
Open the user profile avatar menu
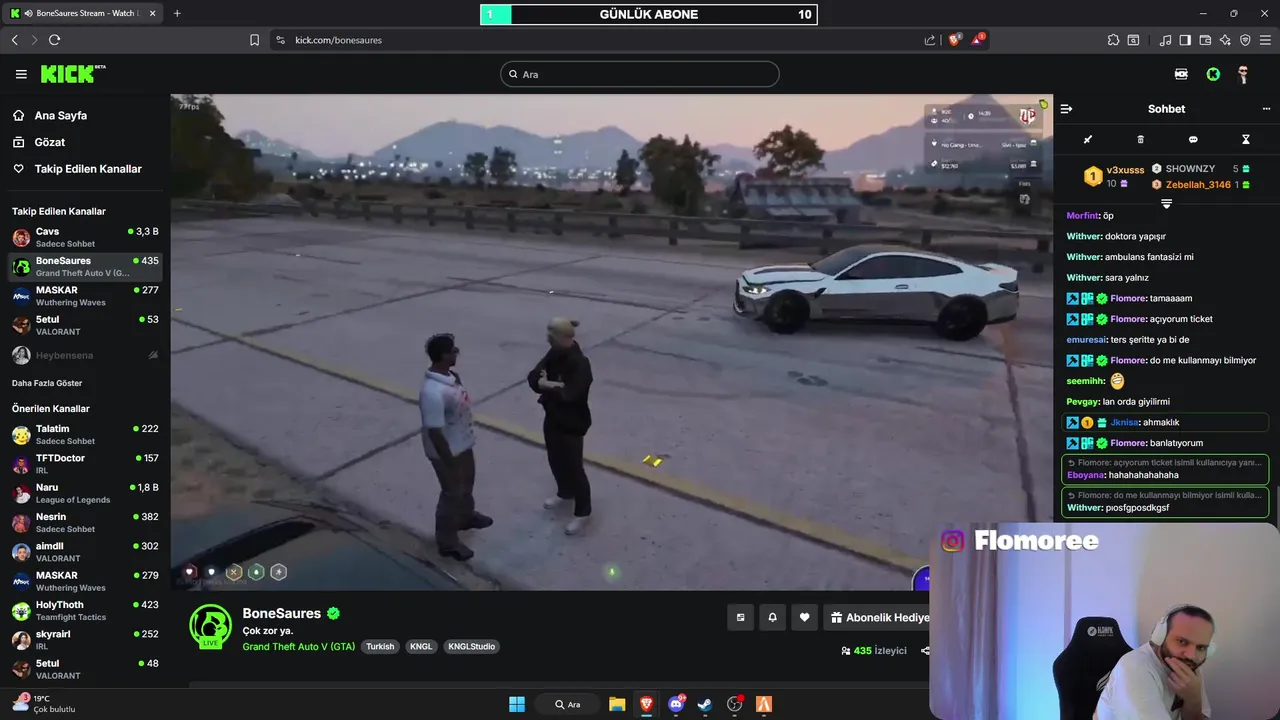tap(1243, 74)
